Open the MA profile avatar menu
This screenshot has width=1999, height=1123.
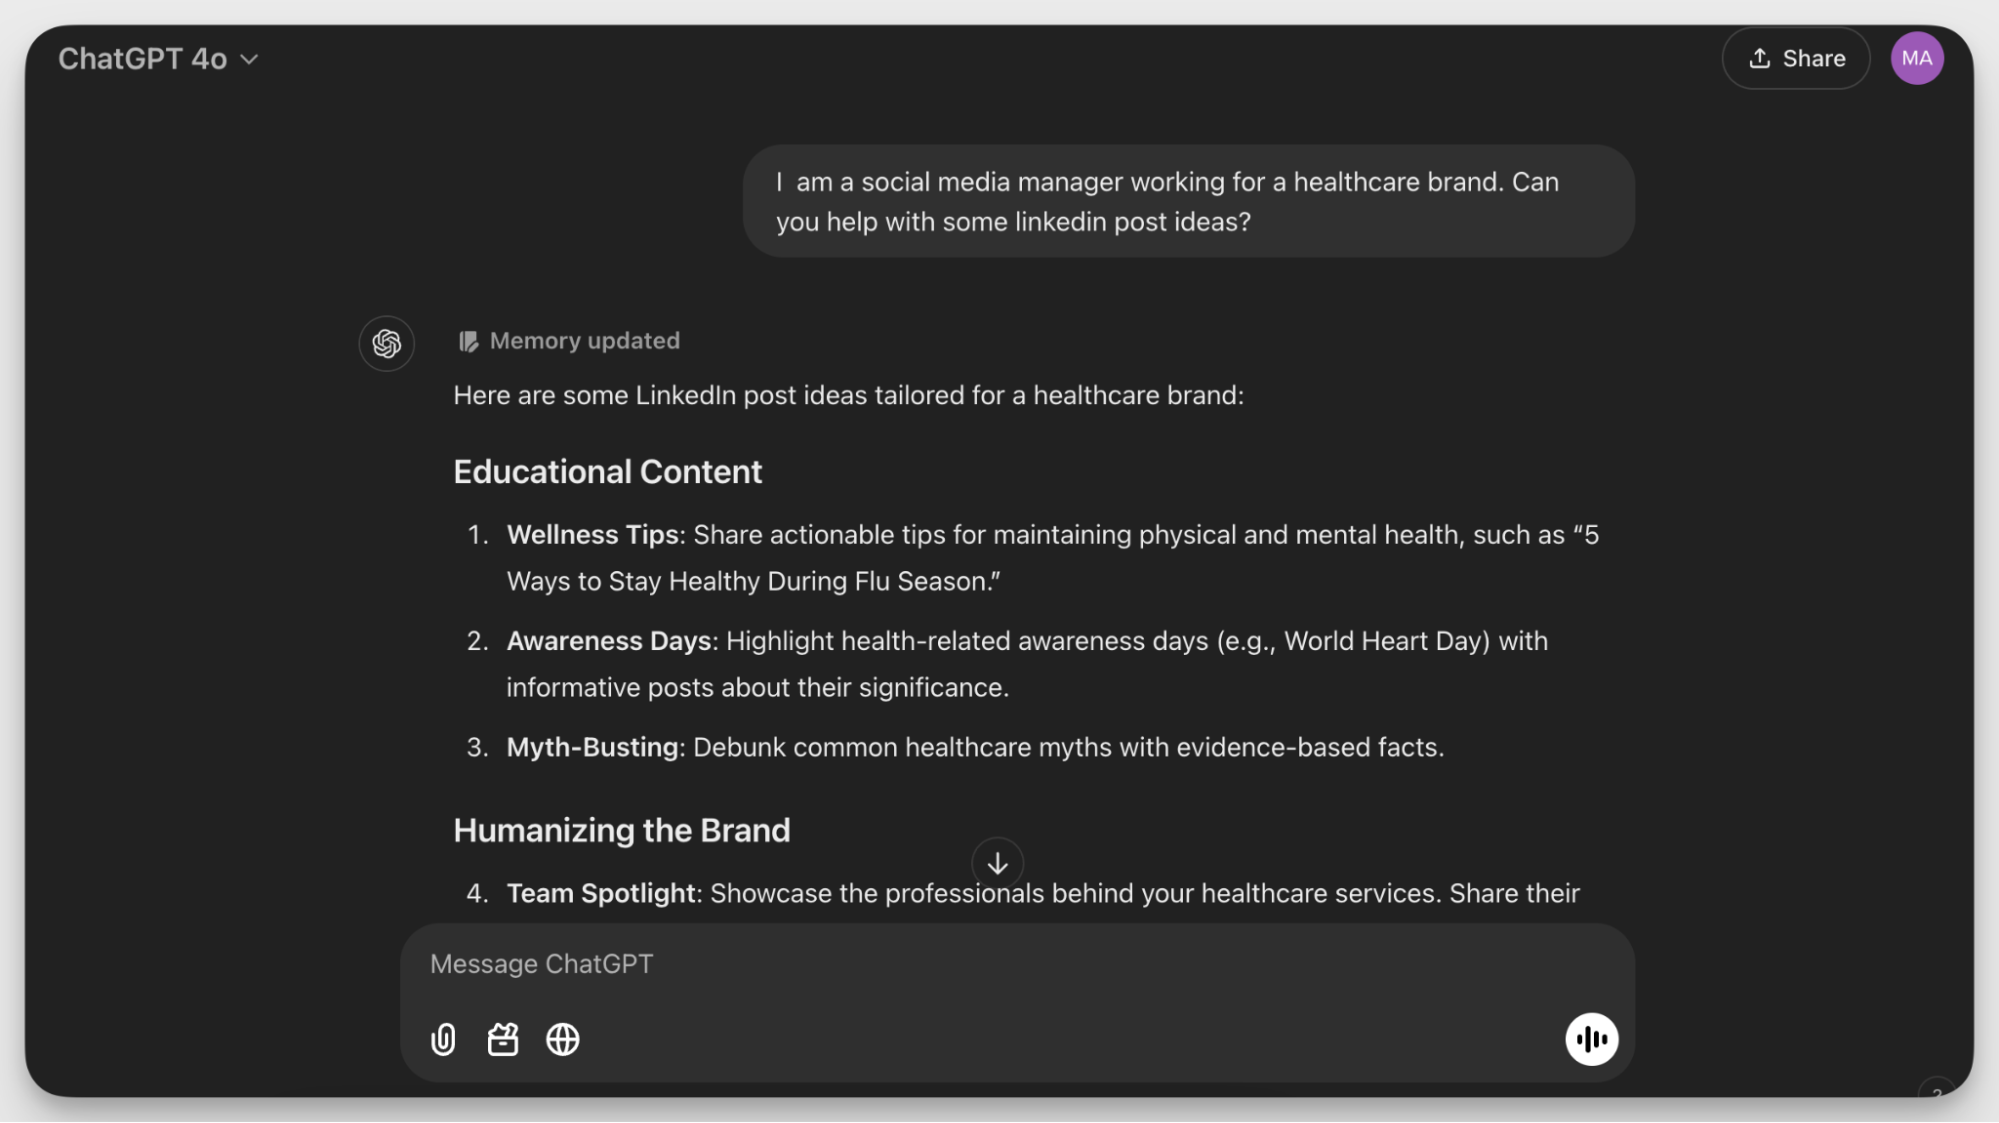(x=1917, y=59)
